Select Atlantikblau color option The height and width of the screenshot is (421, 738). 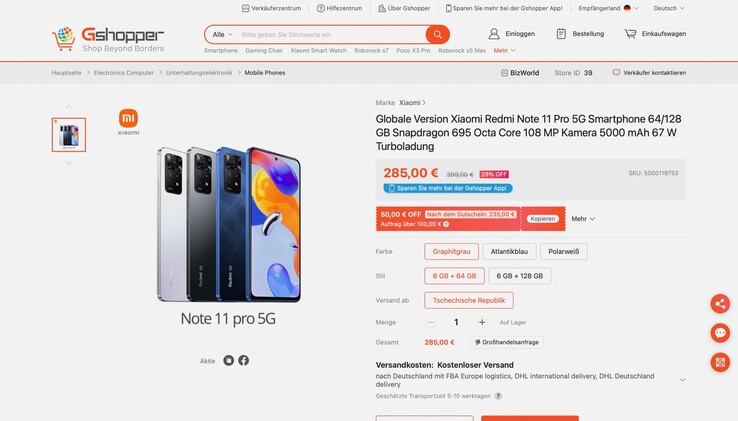point(510,251)
